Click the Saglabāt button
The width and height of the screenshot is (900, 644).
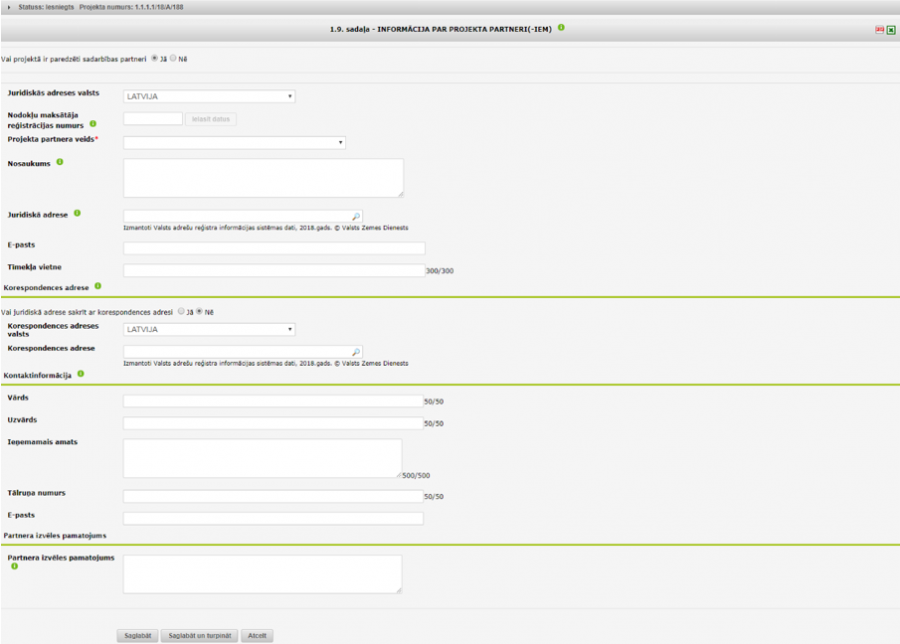click(x=137, y=635)
